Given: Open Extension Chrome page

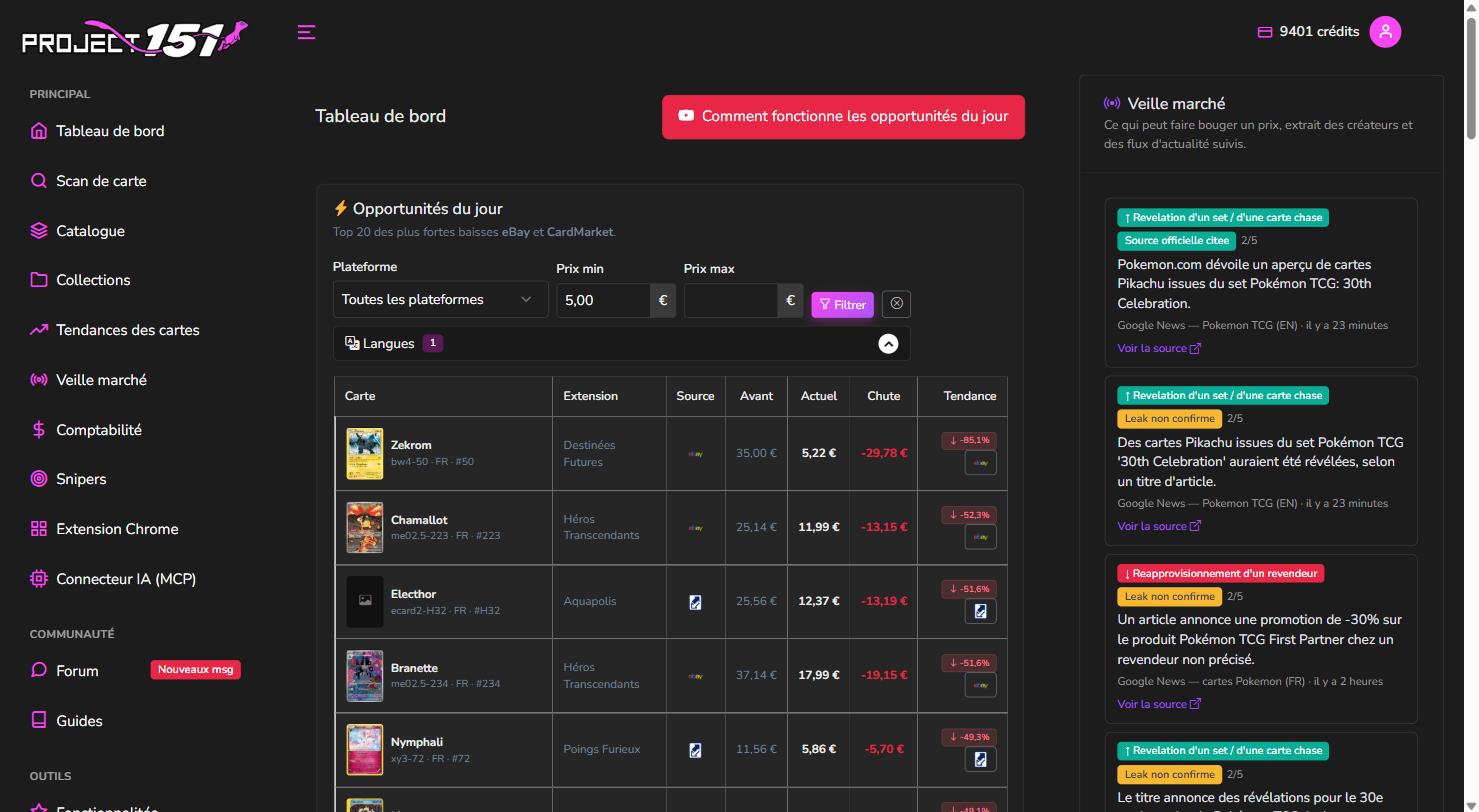Looking at the screenshot, I should [117, 529].
